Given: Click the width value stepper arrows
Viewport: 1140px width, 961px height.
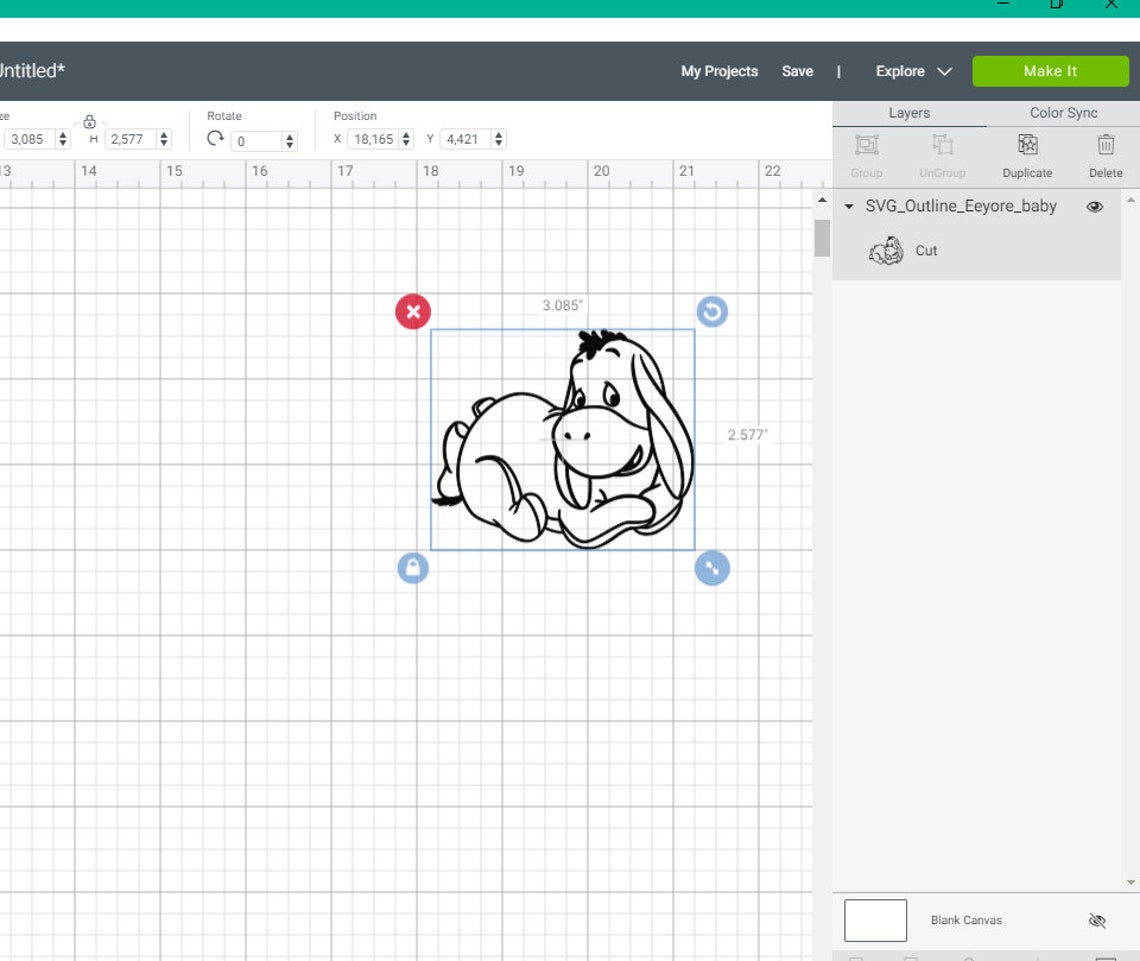Looking at the screenshot, I should (63, 139).
